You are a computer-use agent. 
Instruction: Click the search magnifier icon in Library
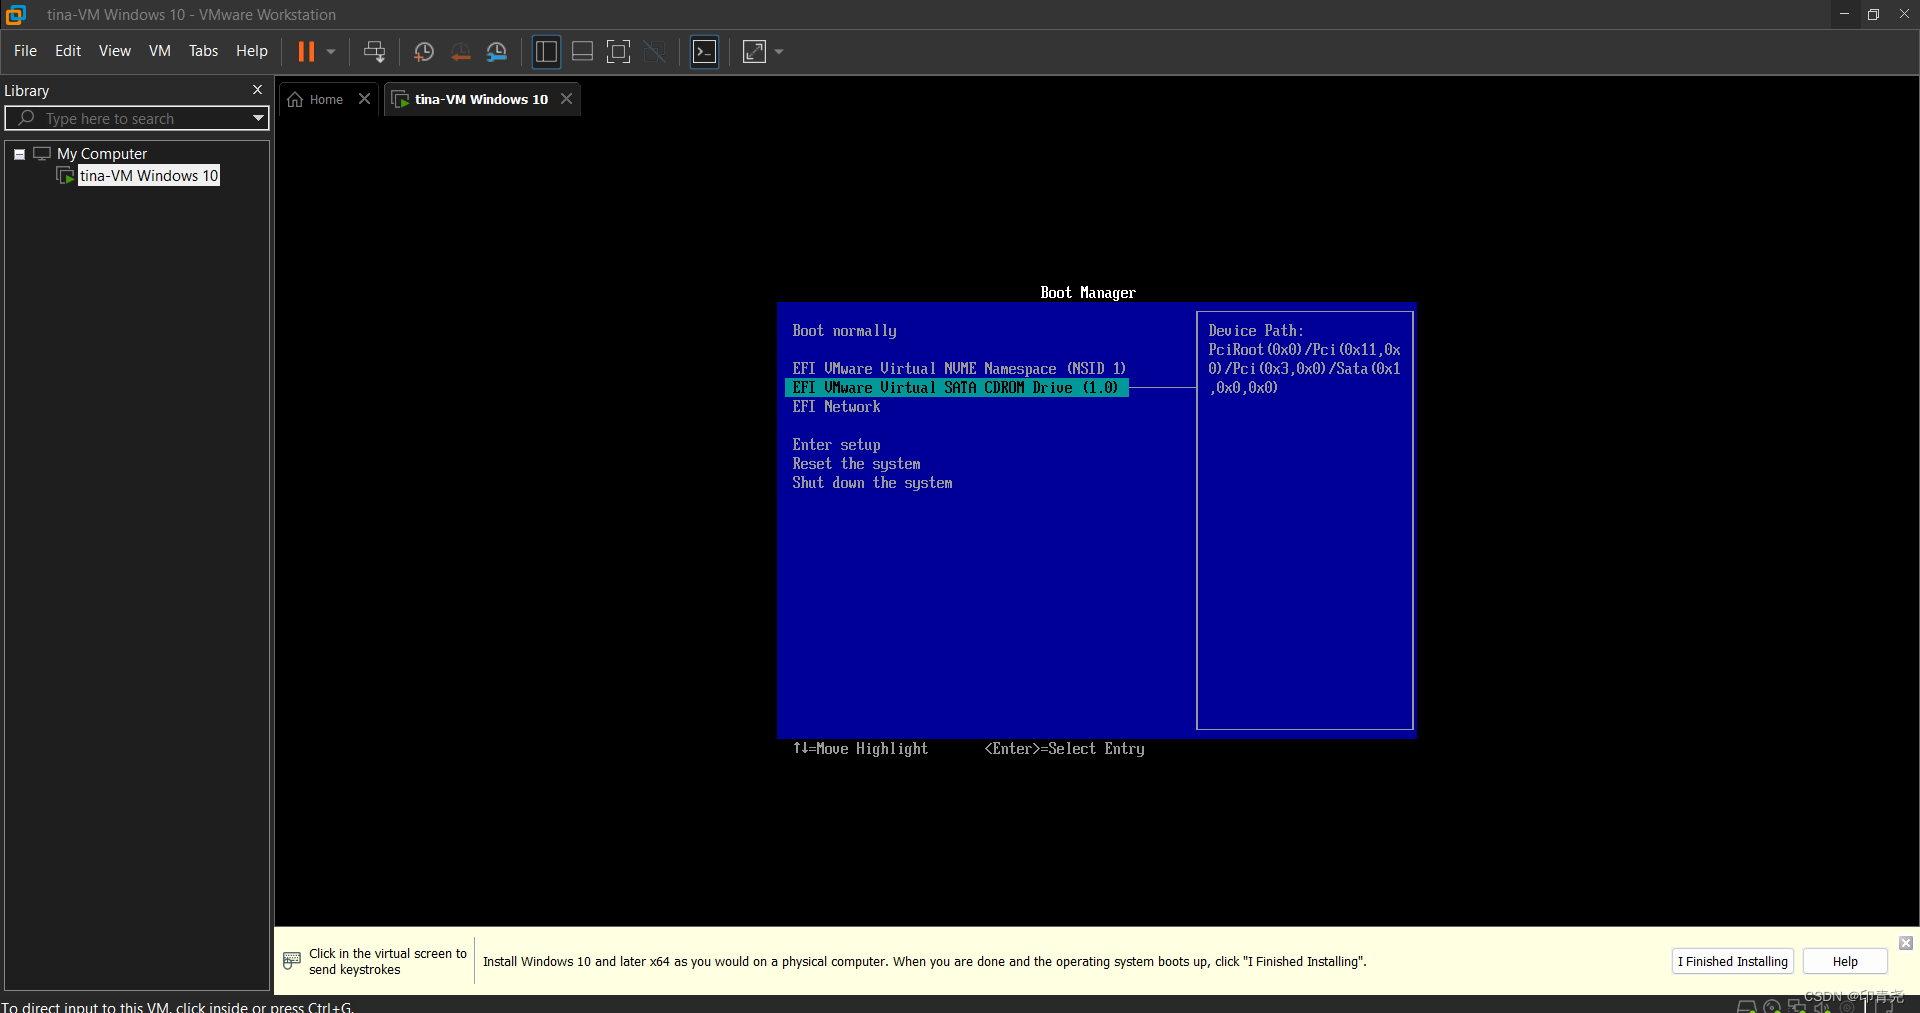[x=27, y=118]
